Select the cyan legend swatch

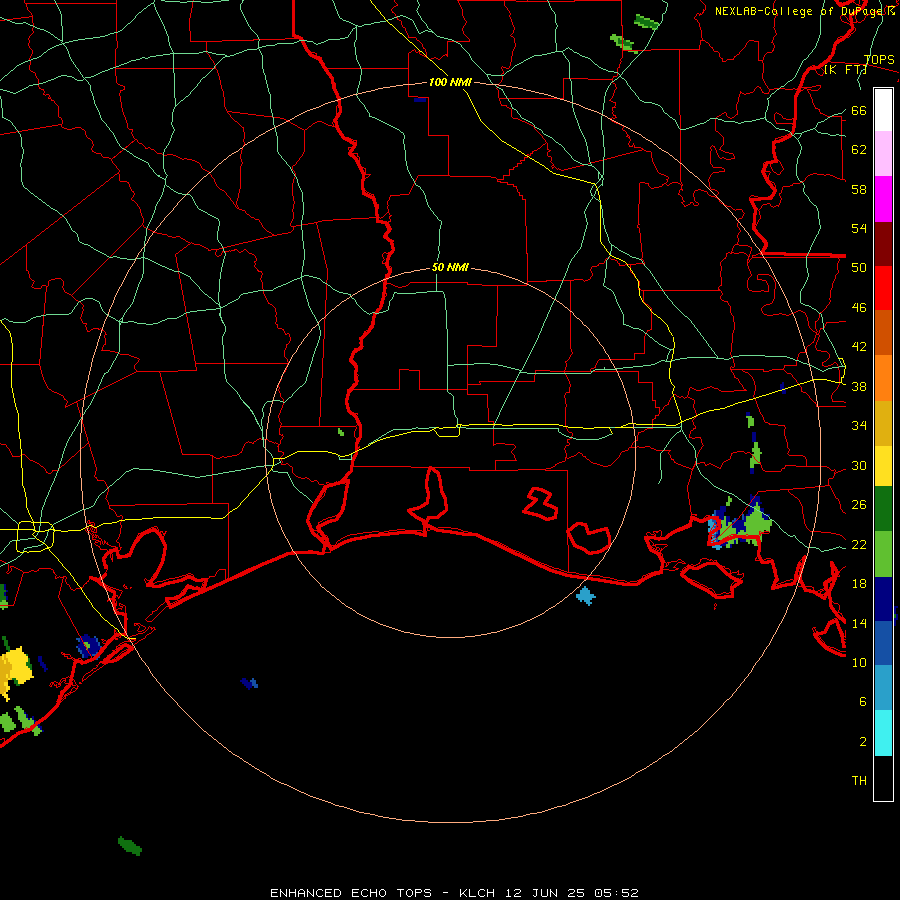pos(883,733)
